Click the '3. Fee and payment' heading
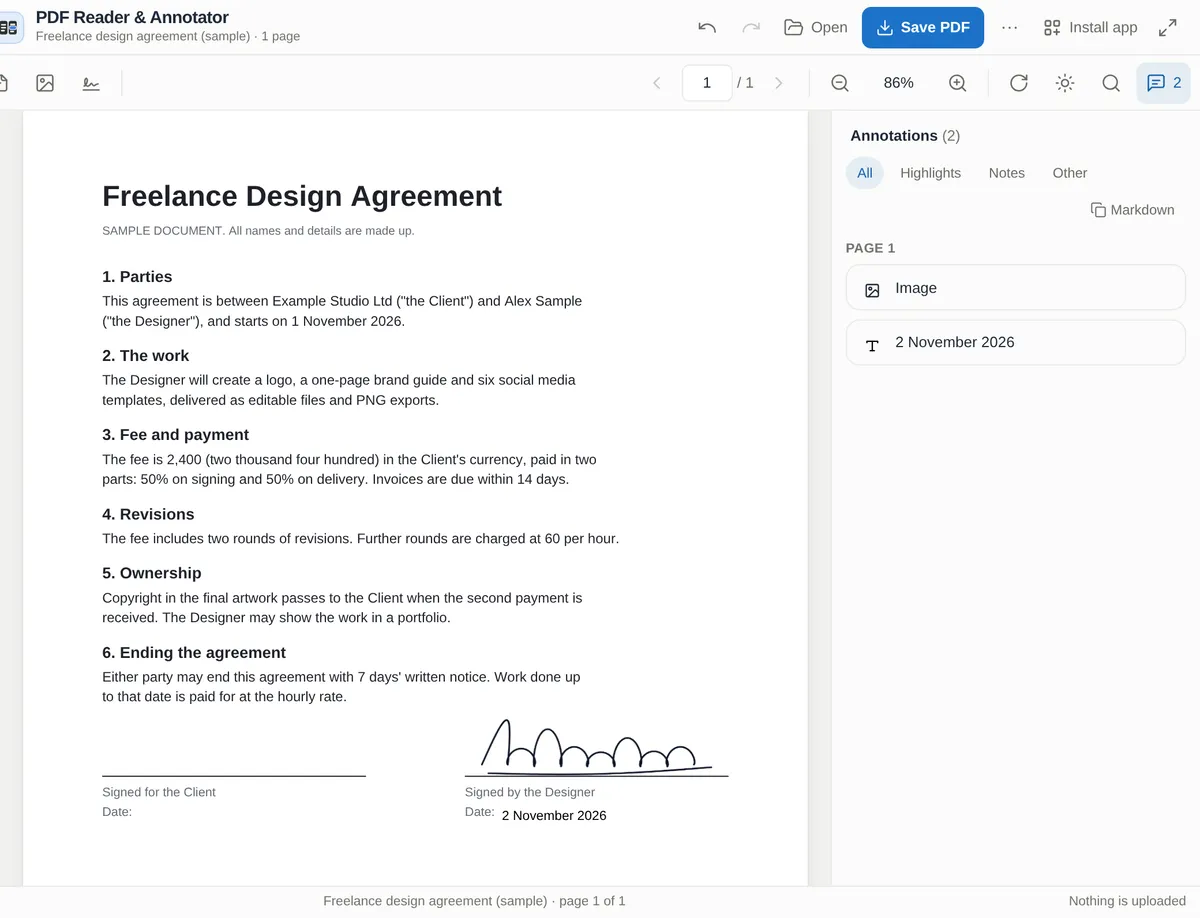Screen dimensions: 1200x918 coord(175,435)
